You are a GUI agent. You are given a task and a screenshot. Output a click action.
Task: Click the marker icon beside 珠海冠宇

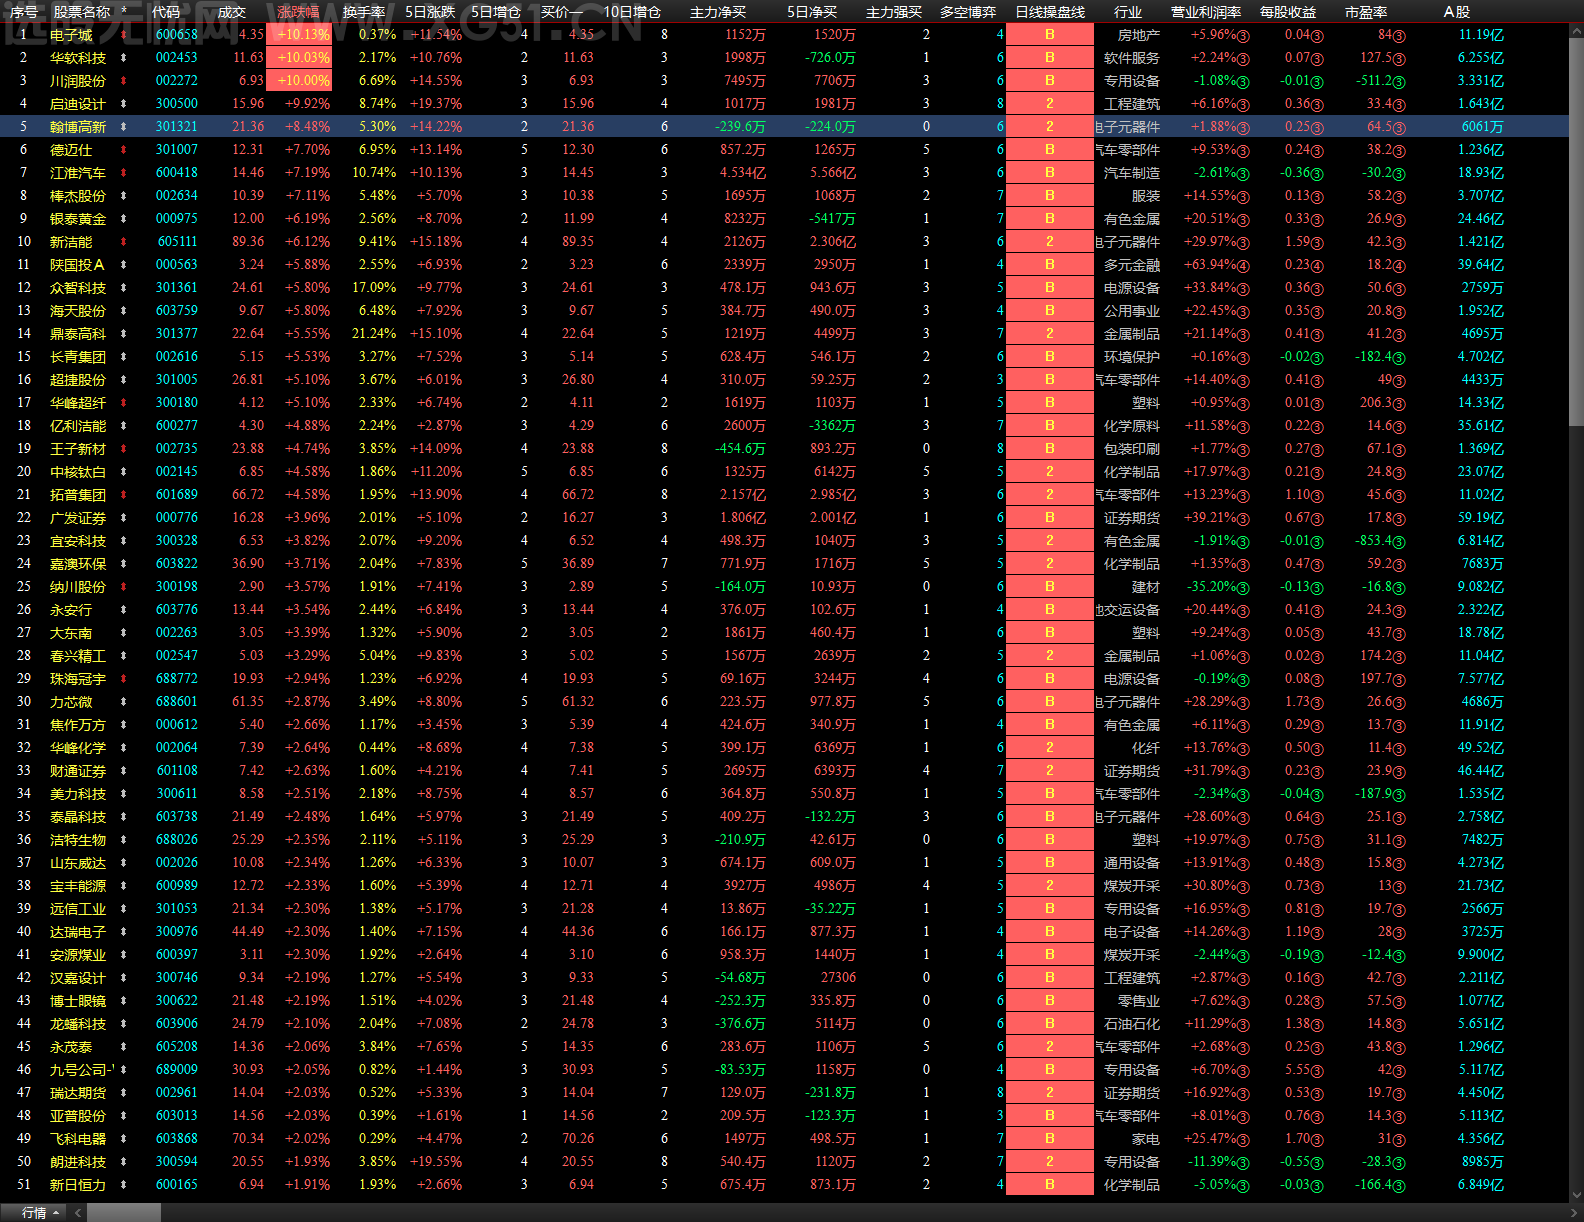(x=124, y=679)
